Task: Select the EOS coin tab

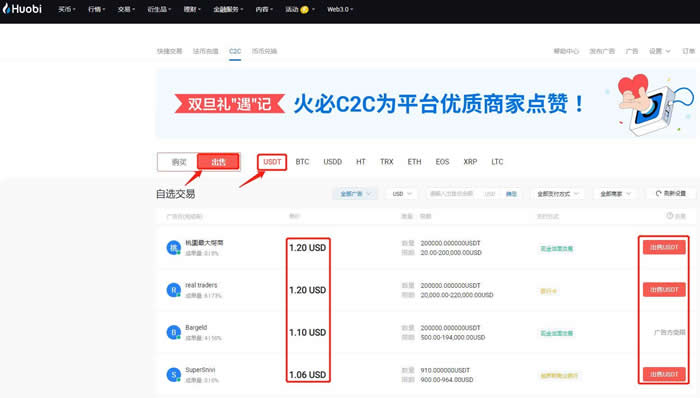Action: point(442,162)
